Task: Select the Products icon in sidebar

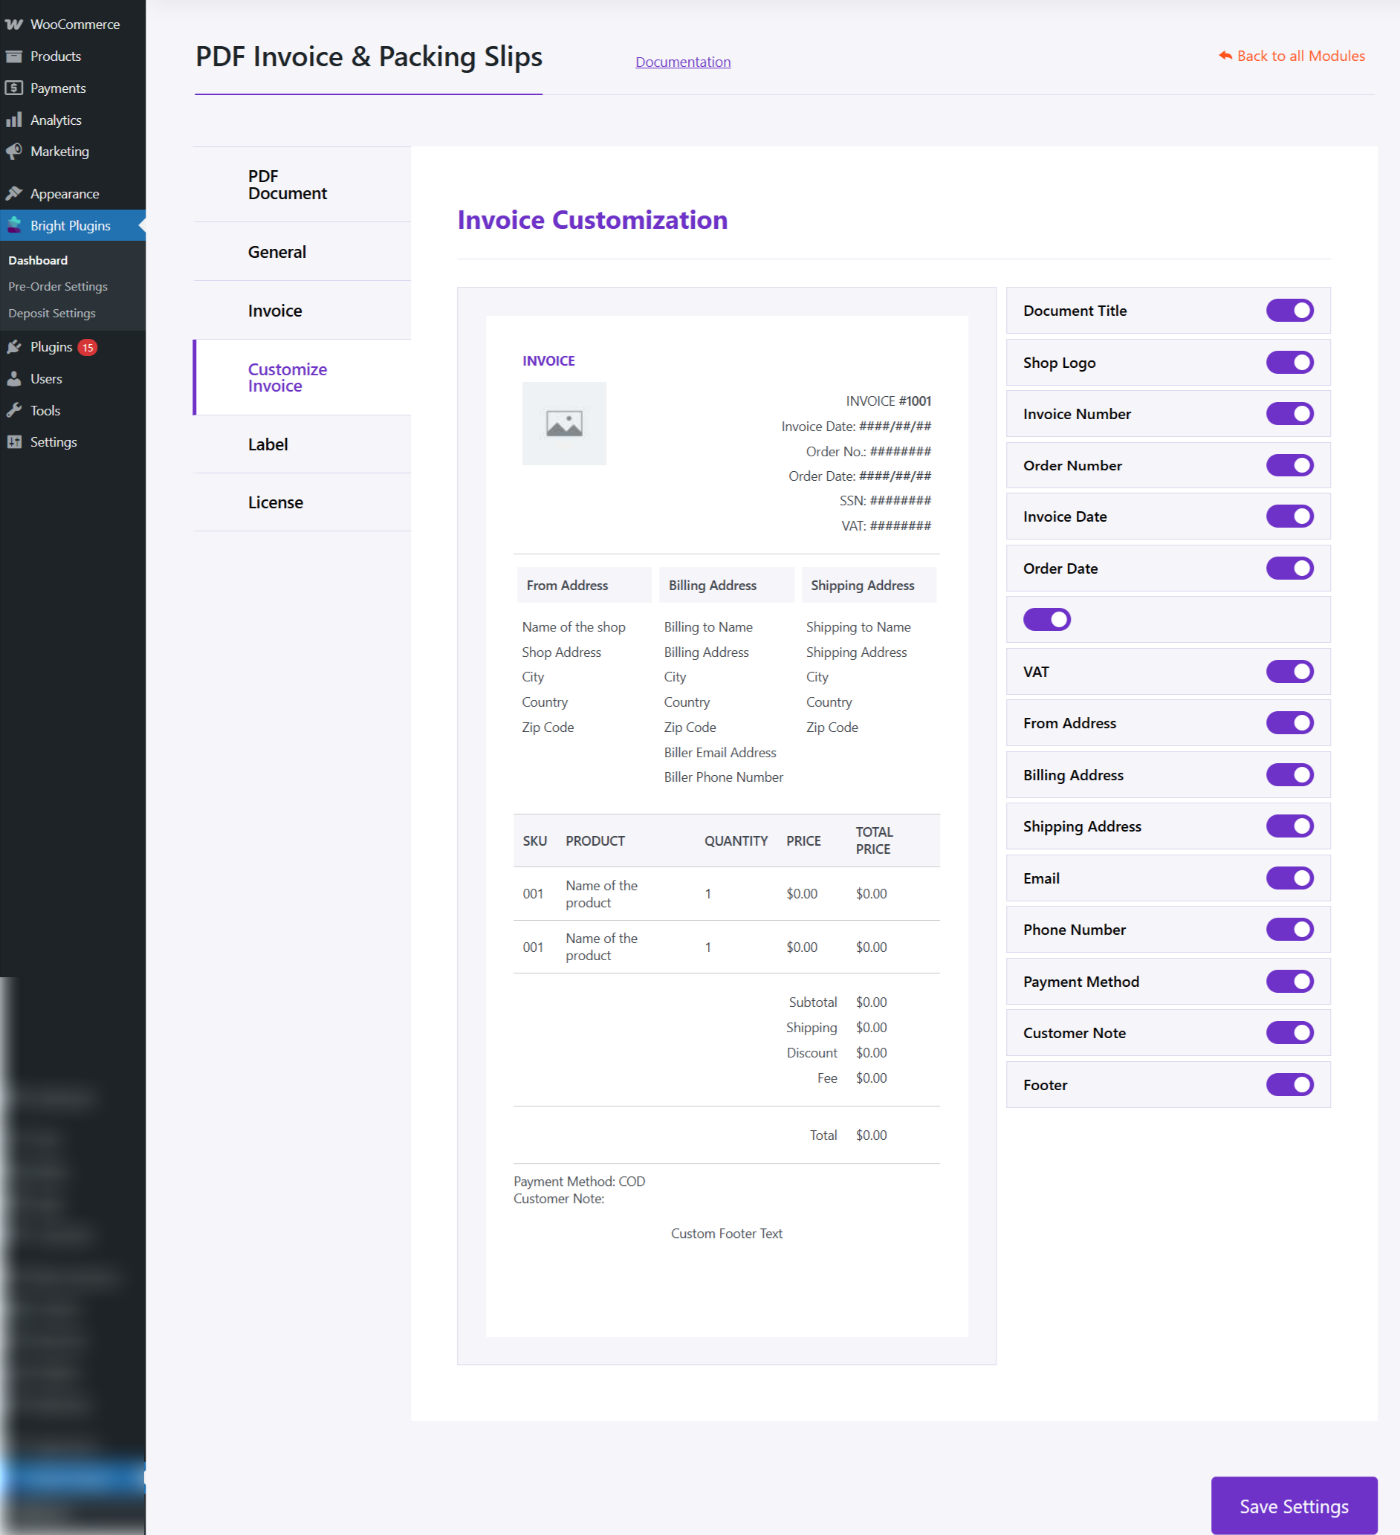Action: point(14,55)
